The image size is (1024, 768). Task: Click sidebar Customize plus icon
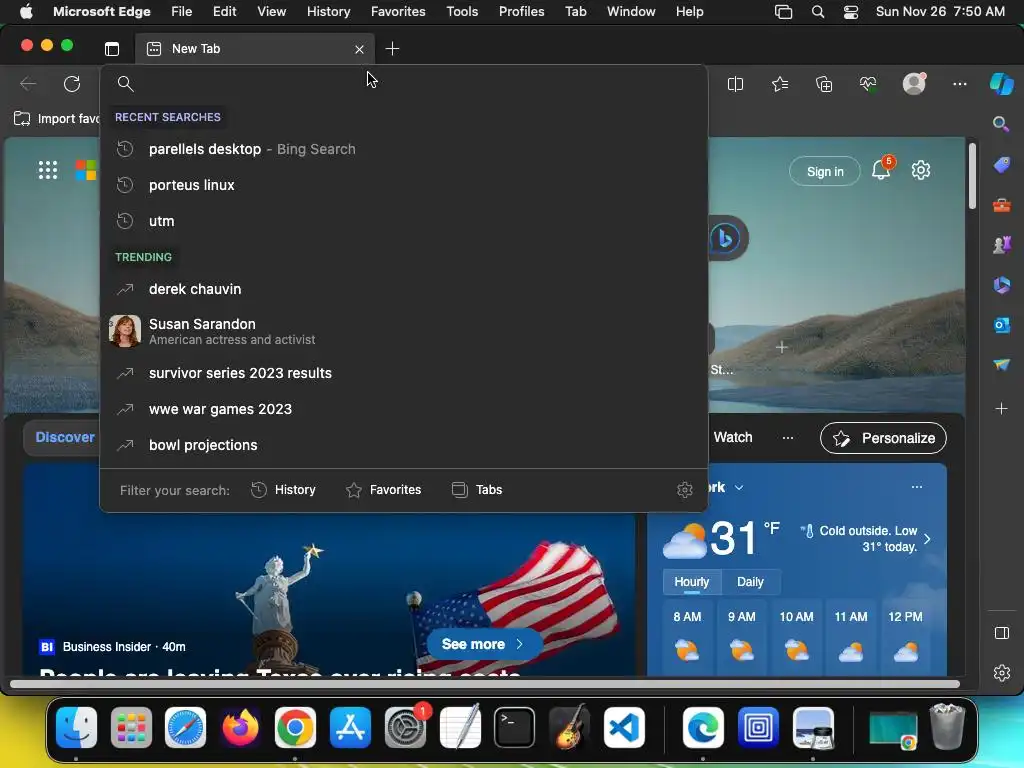click(x=1002, y=409)
